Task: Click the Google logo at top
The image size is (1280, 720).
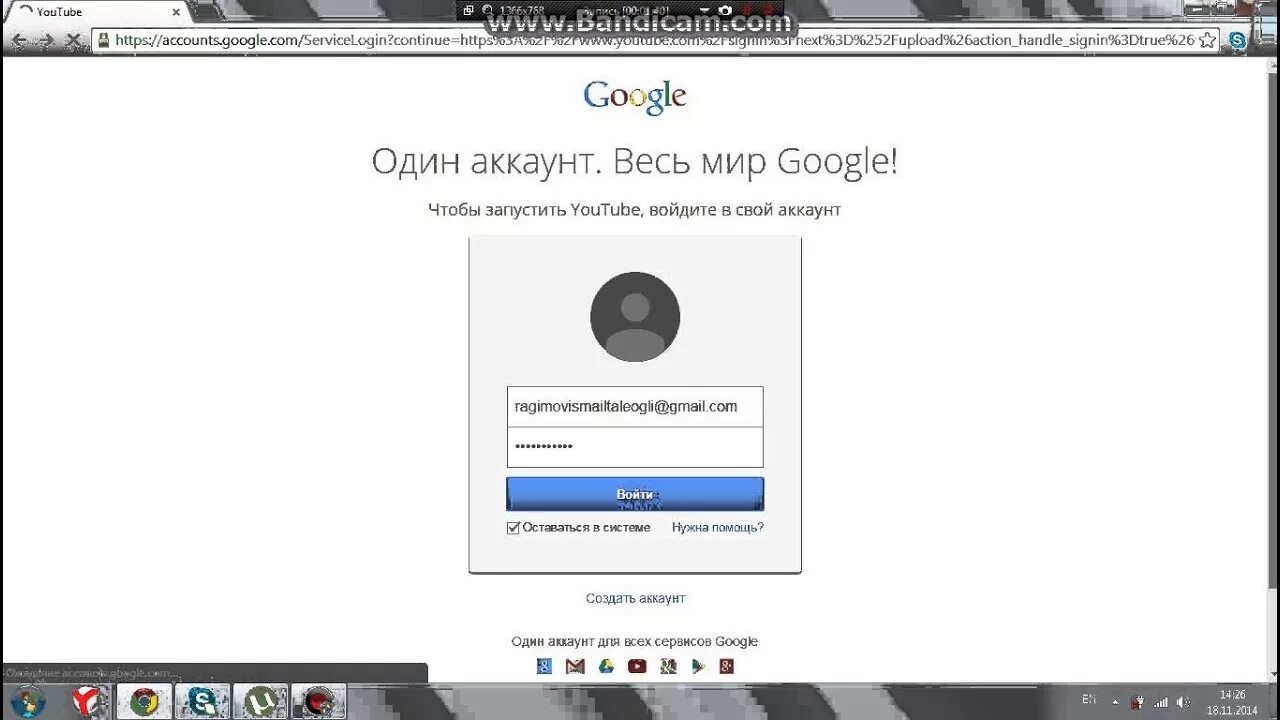Action: pos(635,97)
